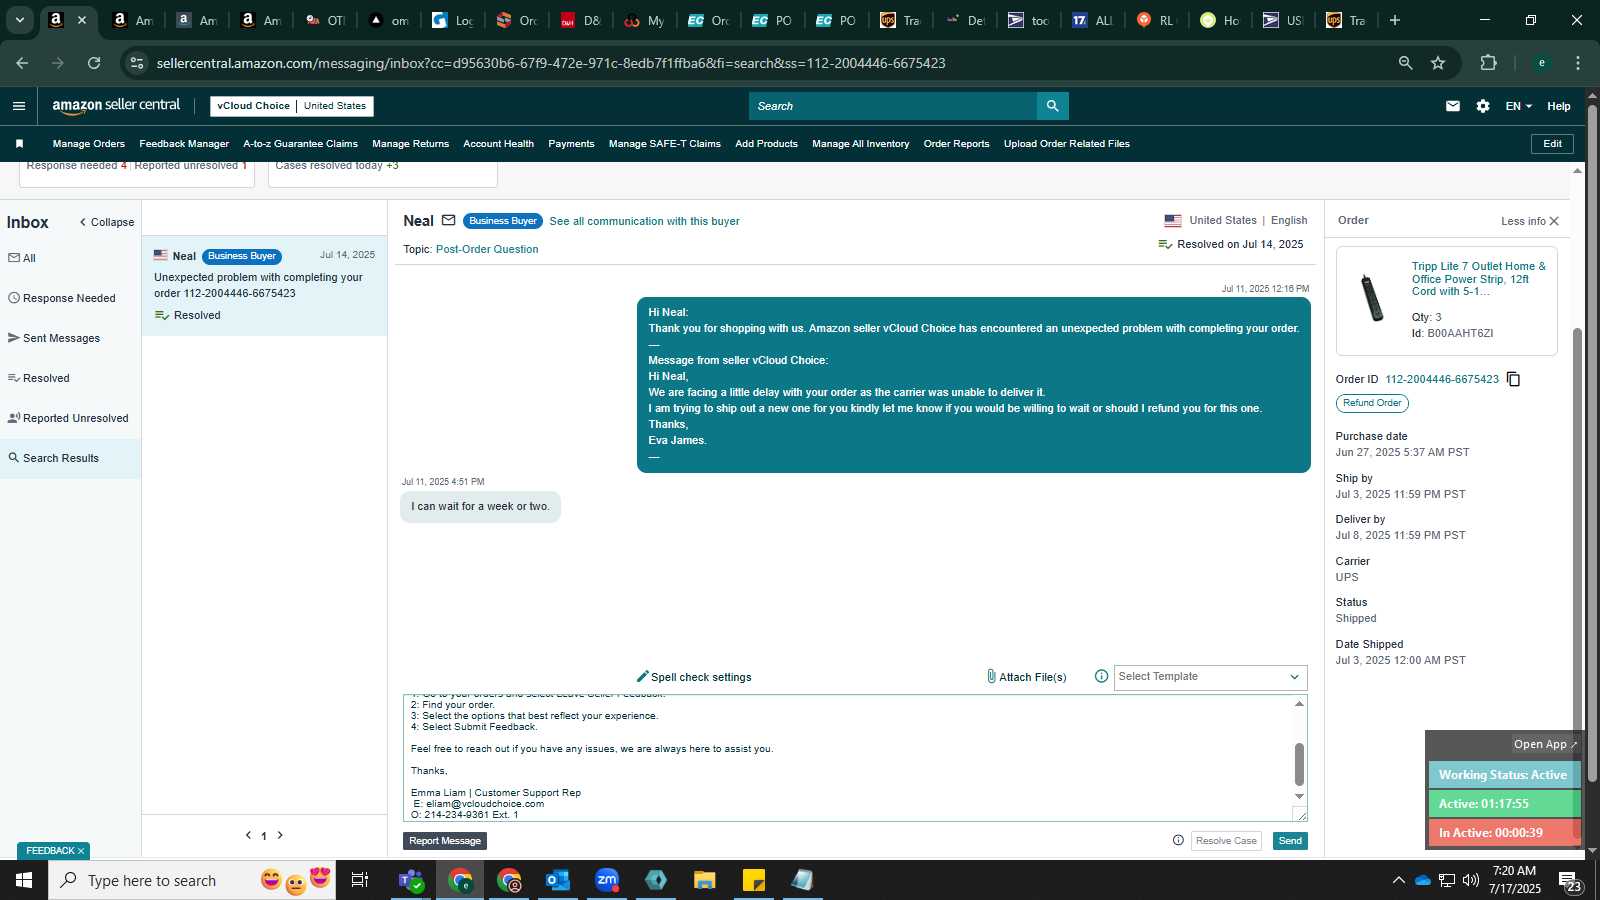Click the Resolve Case button
This screenshot has width=1600, height=900.
coord(1226,841)
